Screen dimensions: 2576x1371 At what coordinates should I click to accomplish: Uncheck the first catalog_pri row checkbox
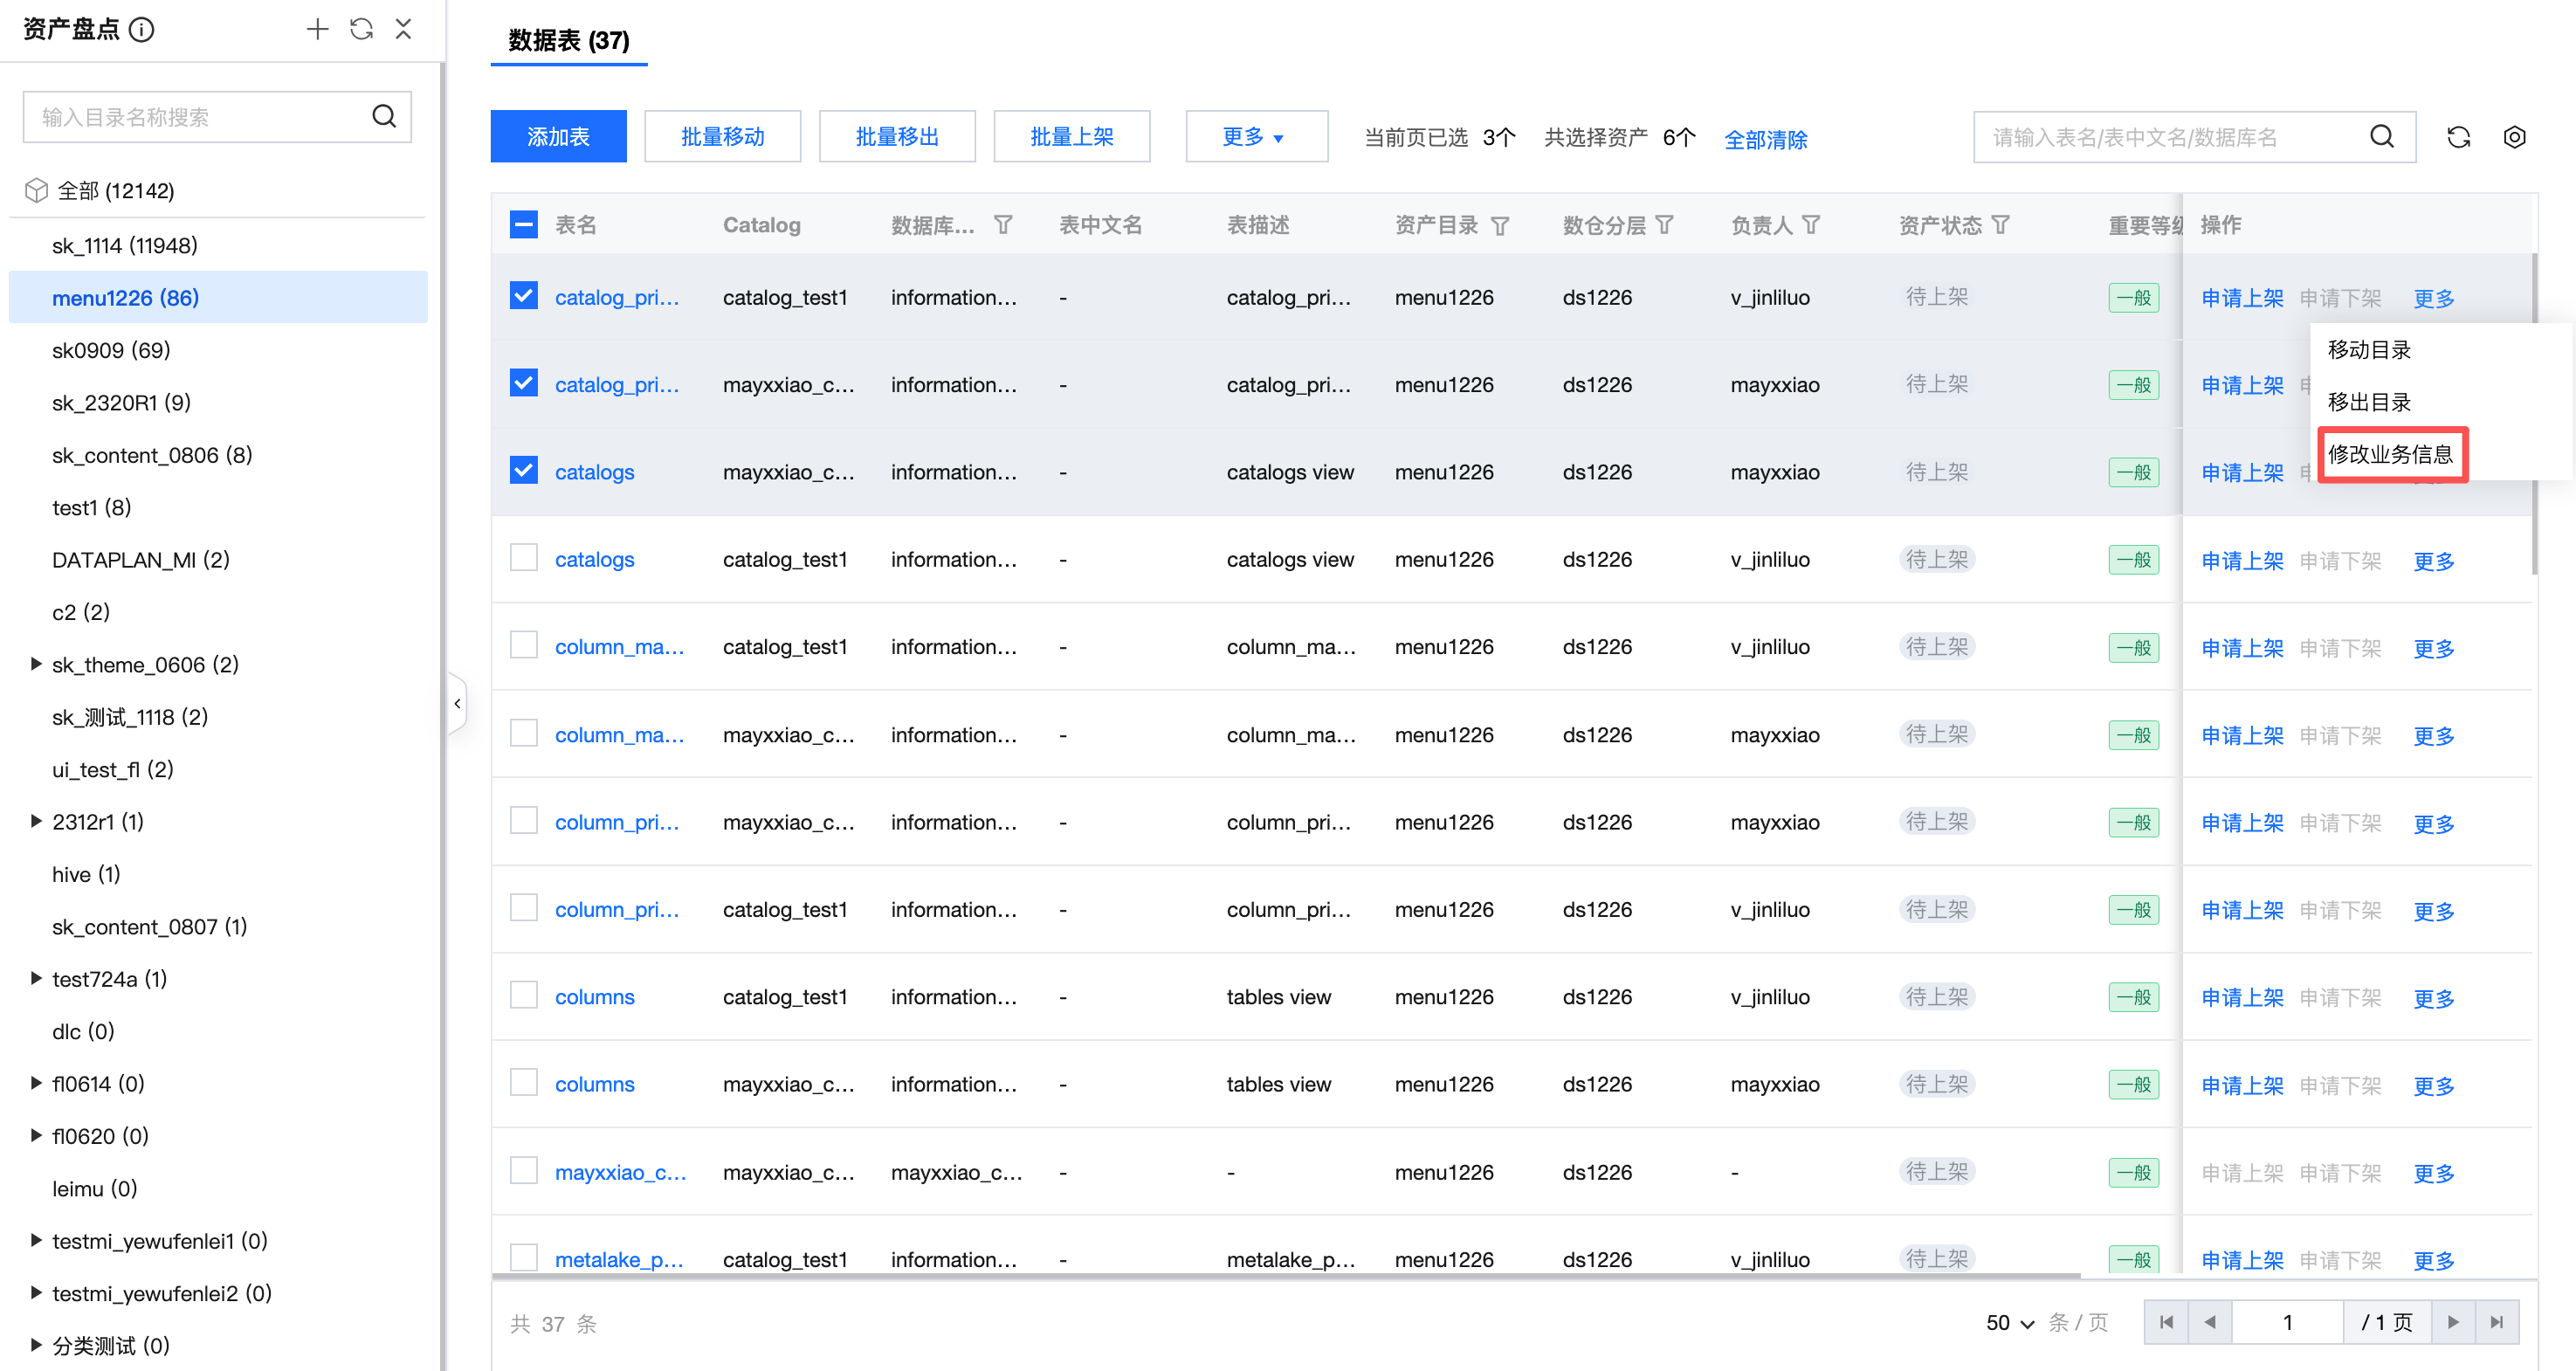[x=524, y=296]
